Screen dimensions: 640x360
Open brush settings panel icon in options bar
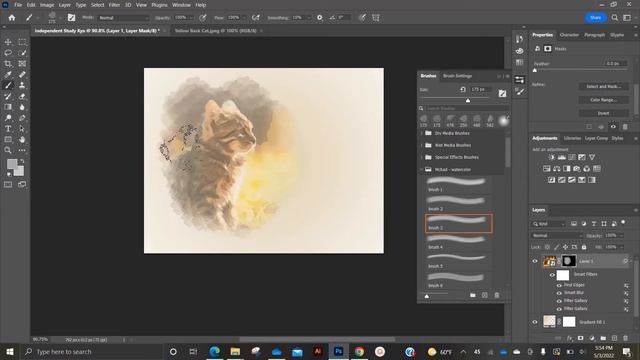pyautogui.click(x=71, y=18)
